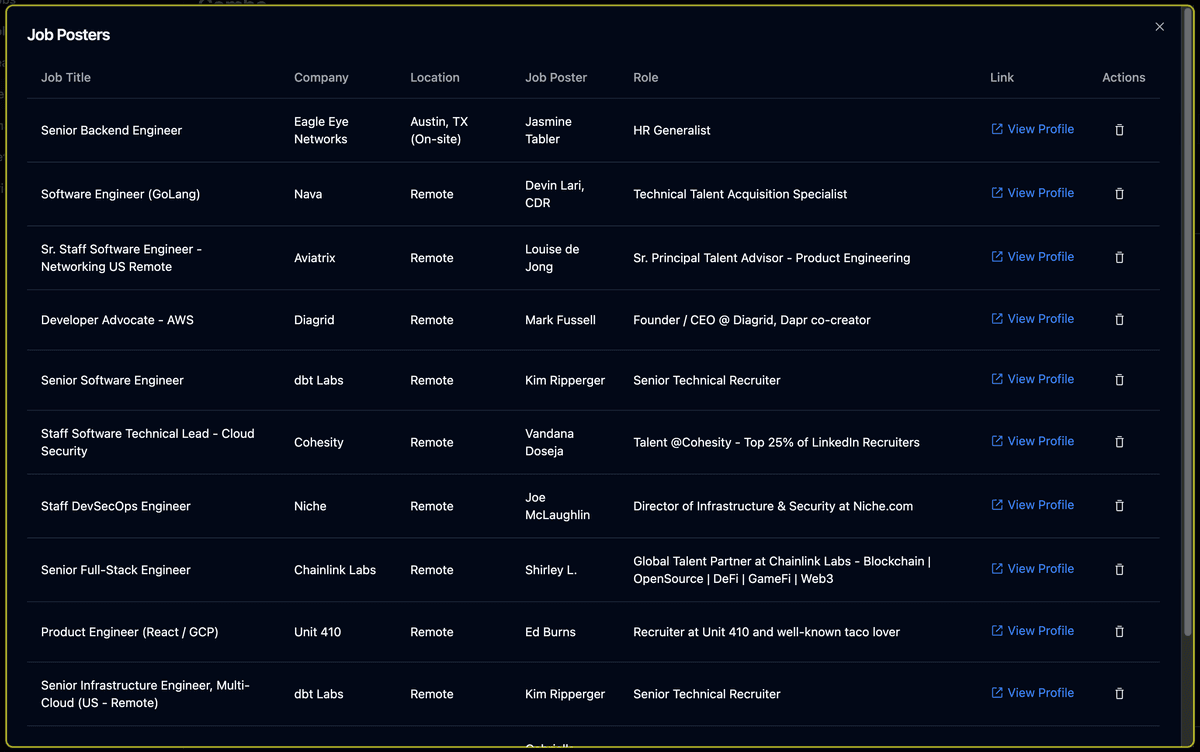Remove the Aviatrix job poster entry
This screenshot has height=752, width=1200.
1119,258
